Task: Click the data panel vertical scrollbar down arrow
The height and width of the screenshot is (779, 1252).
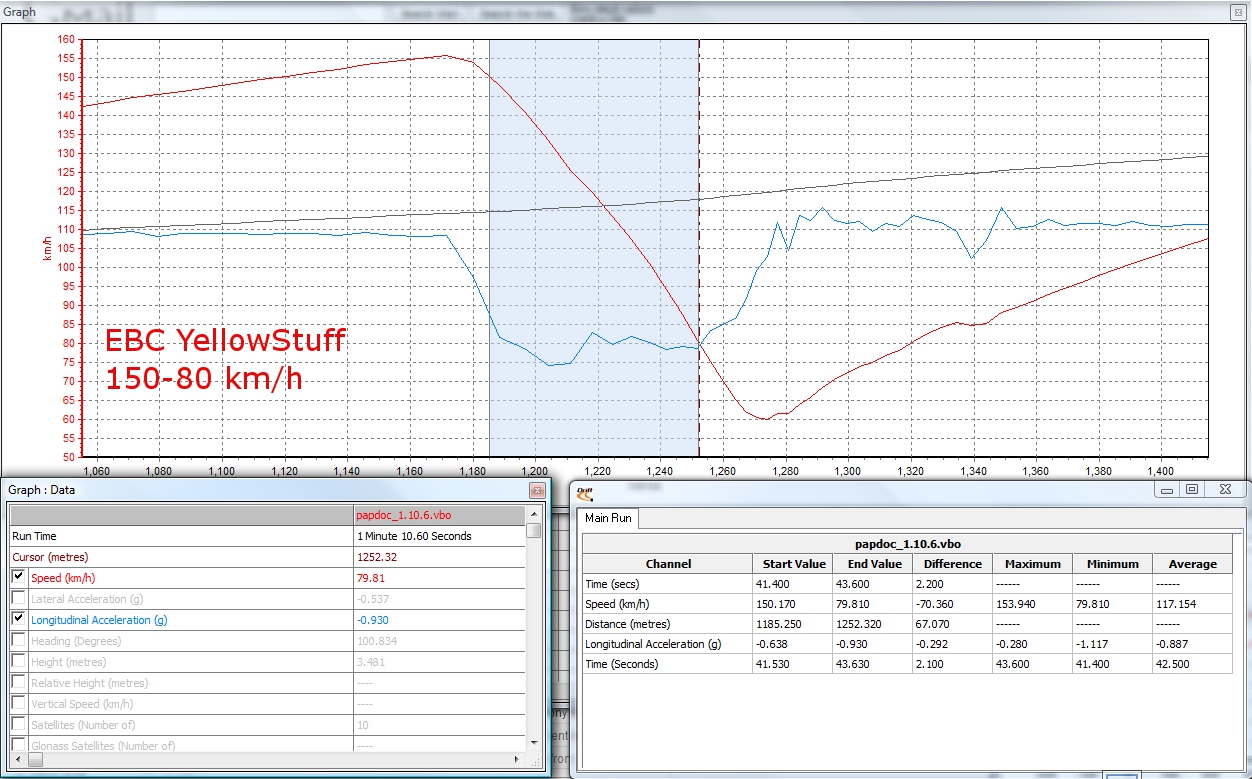Action: 534,742
